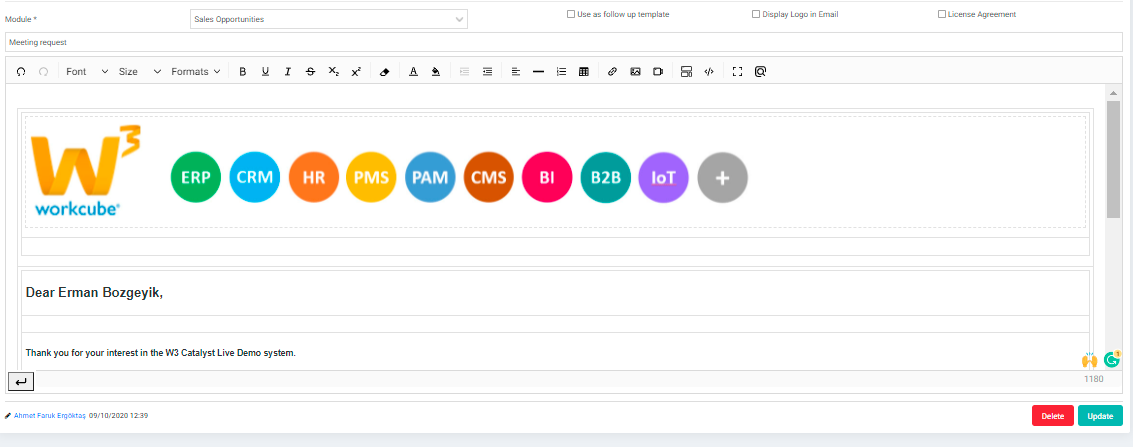Click the blue CRM circle
1133x447 pixels.
(x=254, y=177)
